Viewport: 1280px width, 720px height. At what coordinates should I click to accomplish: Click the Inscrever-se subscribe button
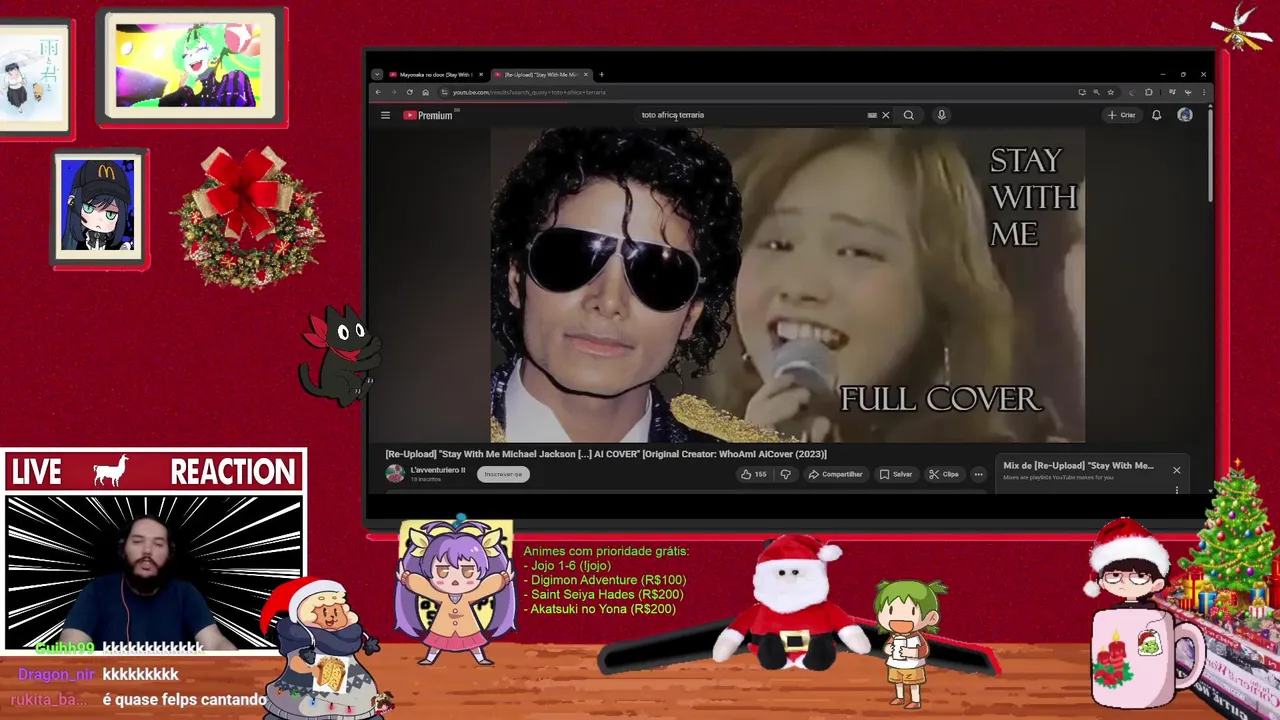503,474
